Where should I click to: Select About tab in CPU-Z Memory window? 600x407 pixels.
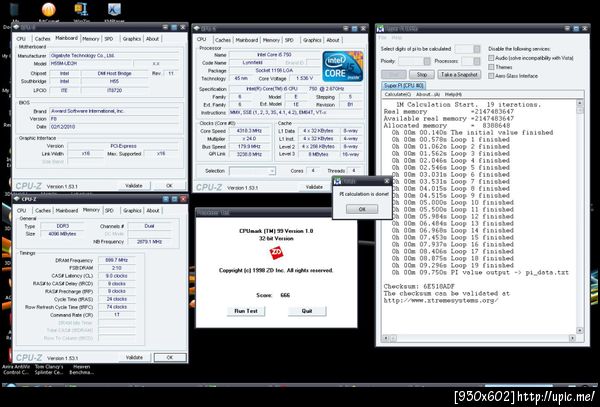(153, 210)
